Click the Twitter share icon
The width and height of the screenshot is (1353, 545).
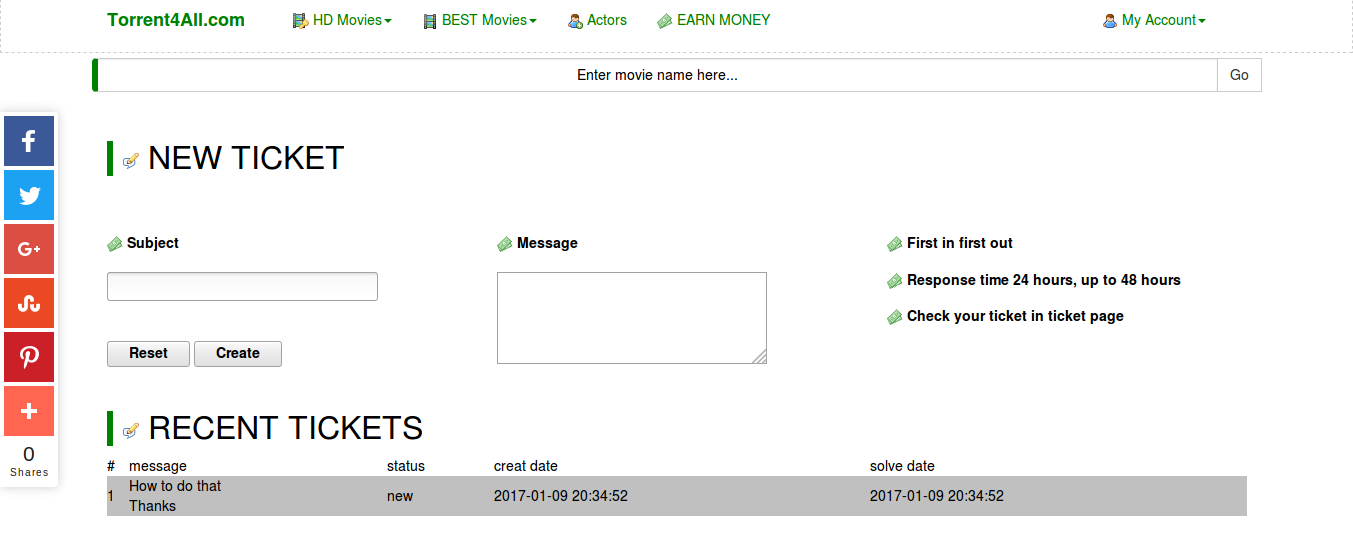[29, 195]
